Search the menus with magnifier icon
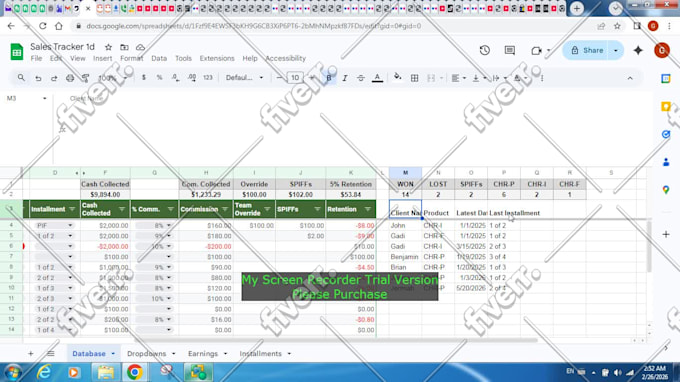680x382 pixels. (x=21, y=78)
